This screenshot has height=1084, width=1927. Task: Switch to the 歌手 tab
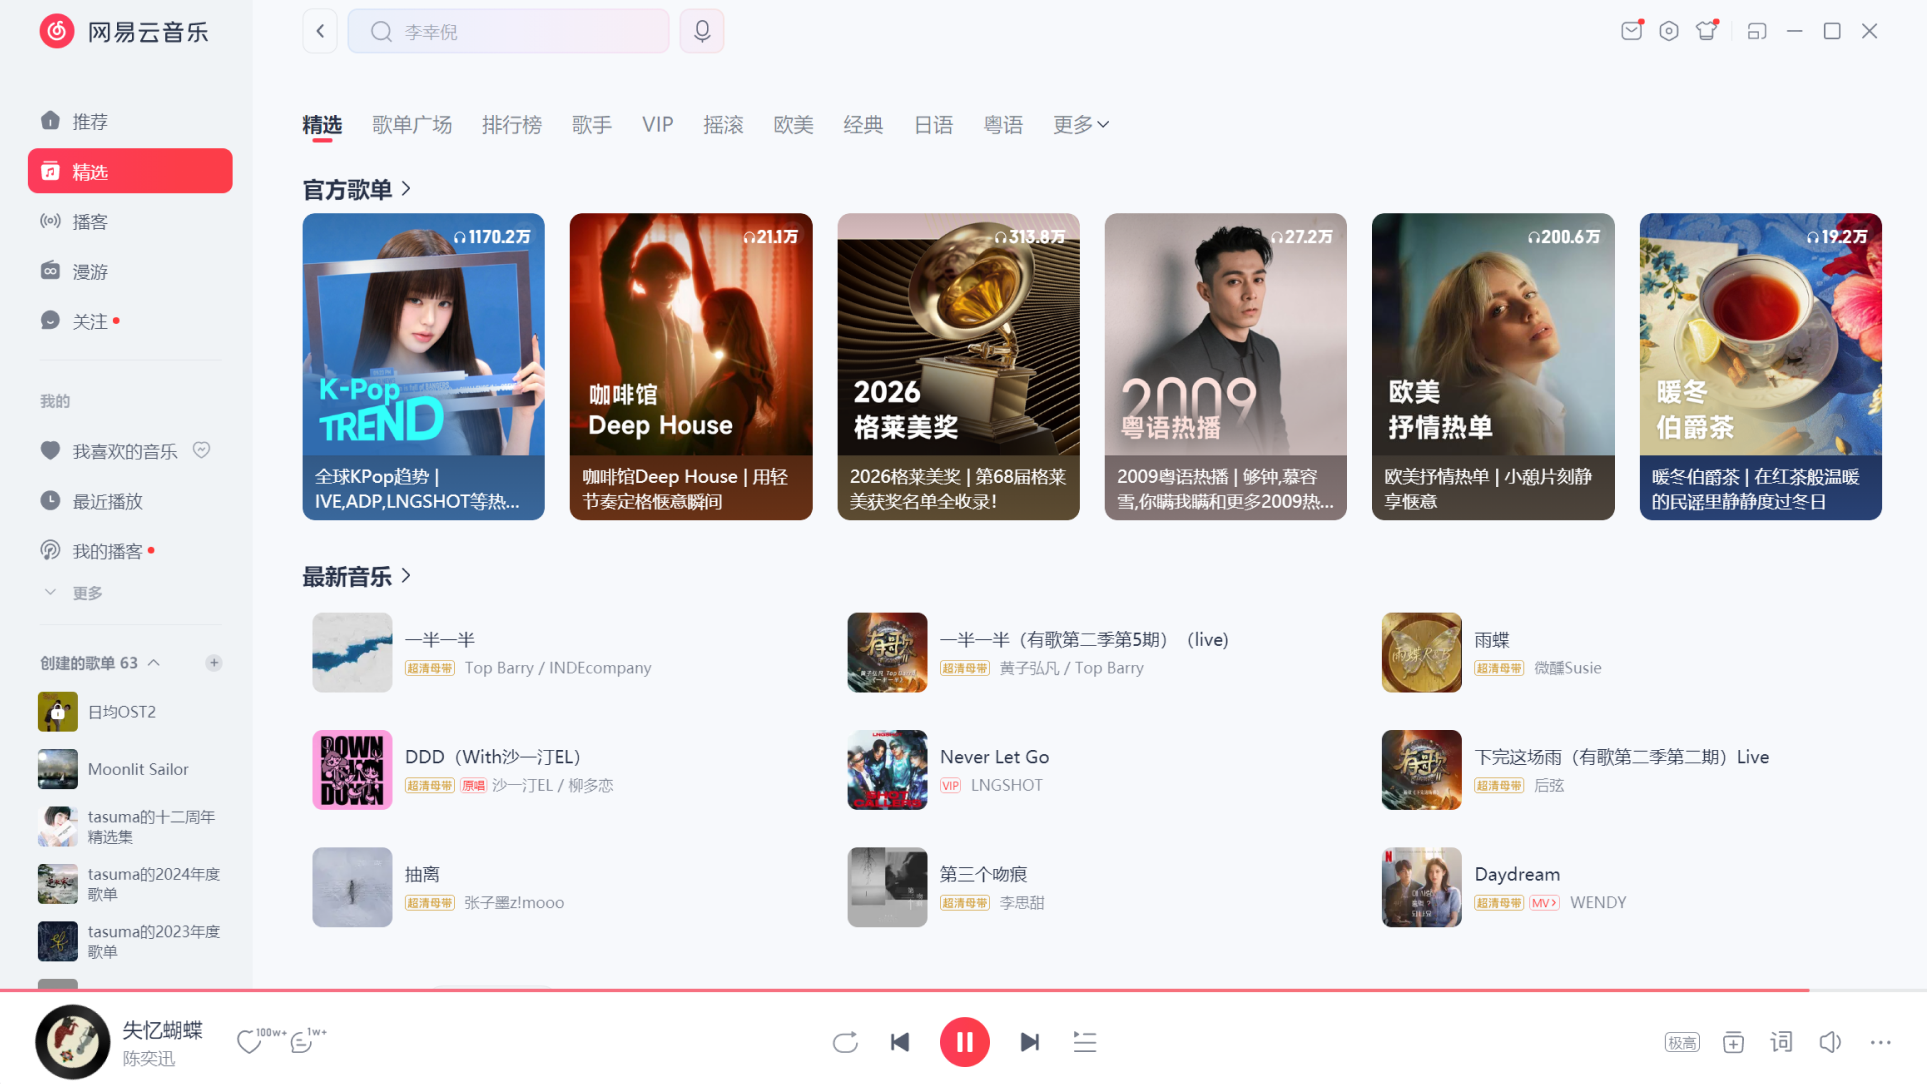pyautogui.click(x=592, y=125)
